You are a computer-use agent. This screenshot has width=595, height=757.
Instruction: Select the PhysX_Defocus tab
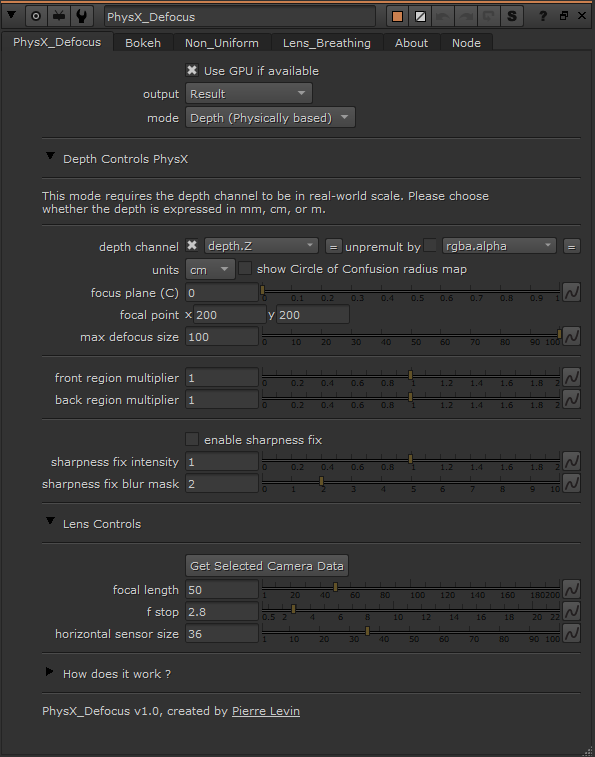57,42
